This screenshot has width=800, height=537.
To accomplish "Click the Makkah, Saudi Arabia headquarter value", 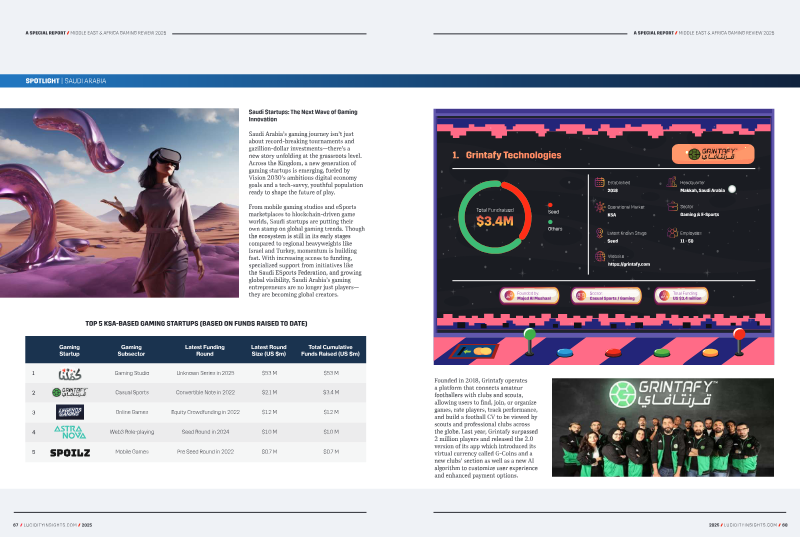I will [x=702, y=190].
